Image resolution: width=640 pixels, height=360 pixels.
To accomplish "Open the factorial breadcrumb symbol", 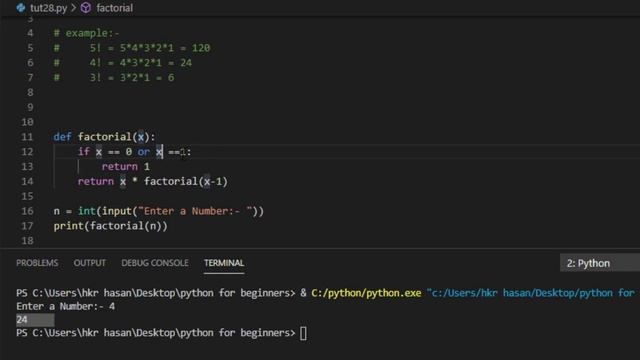I will click(x=115, y=8).
